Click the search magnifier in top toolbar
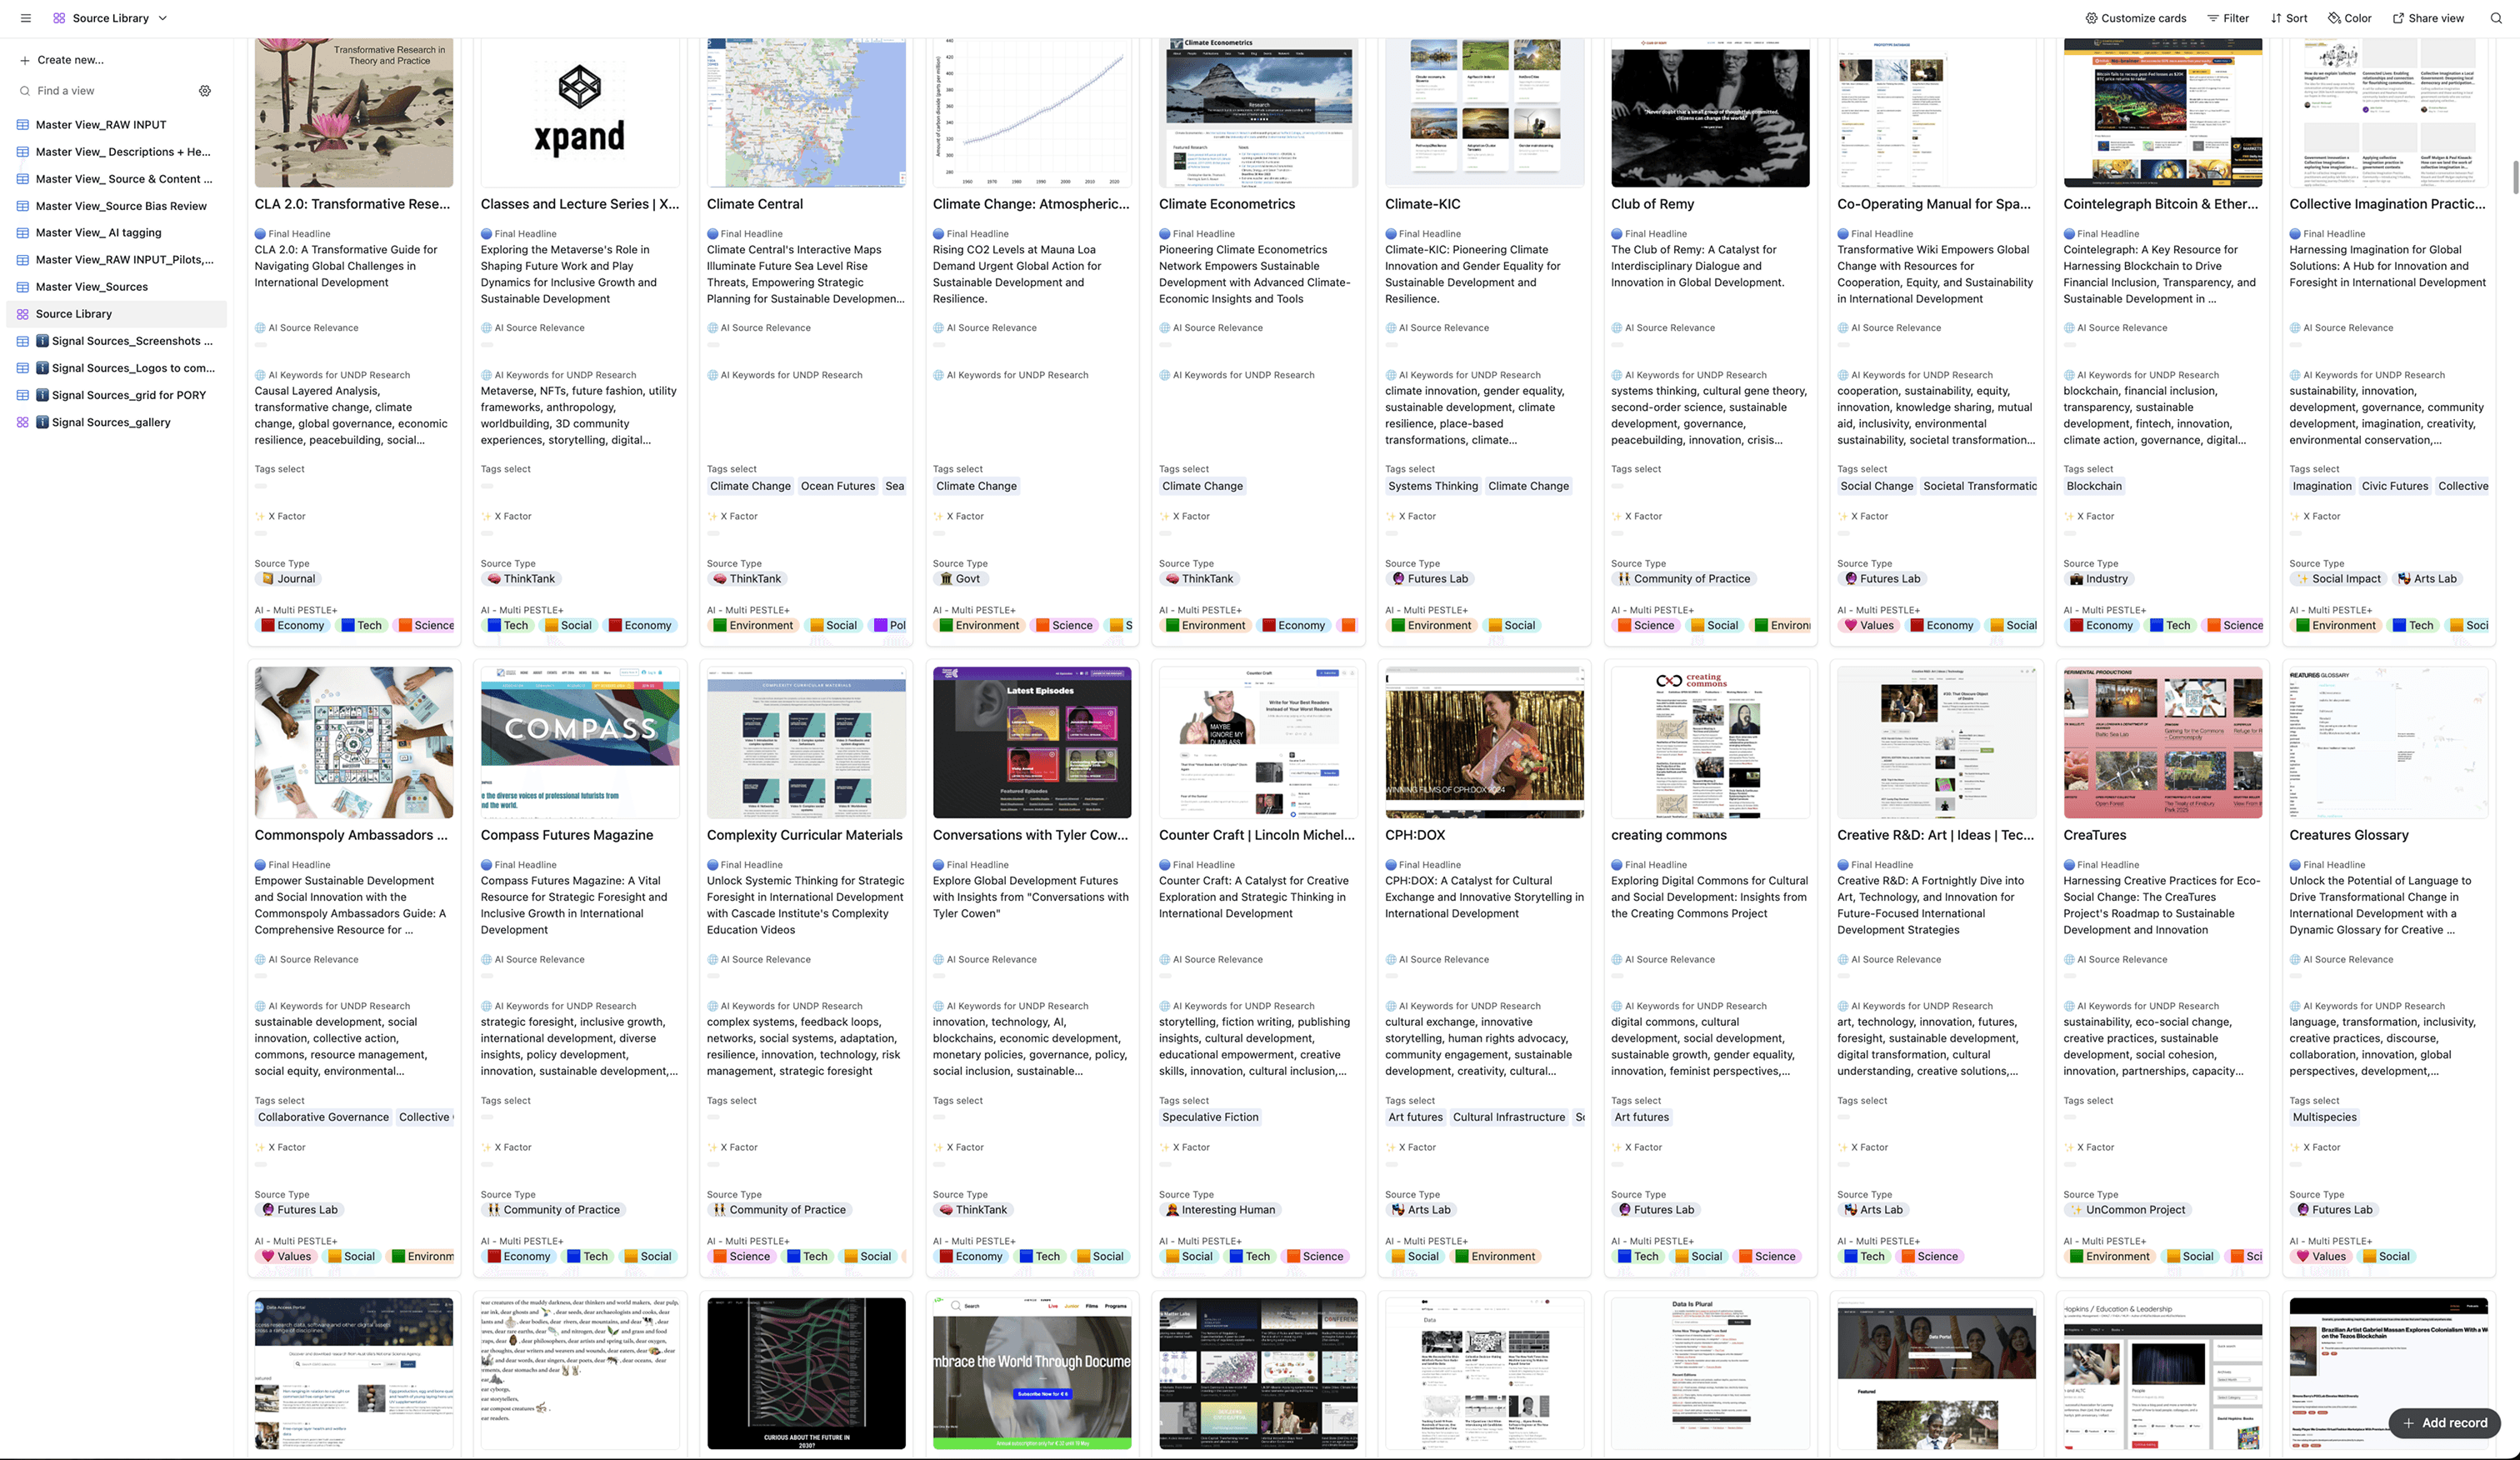The height and width of the screenshot is (1460, 2520). (x=2496, y=18)
